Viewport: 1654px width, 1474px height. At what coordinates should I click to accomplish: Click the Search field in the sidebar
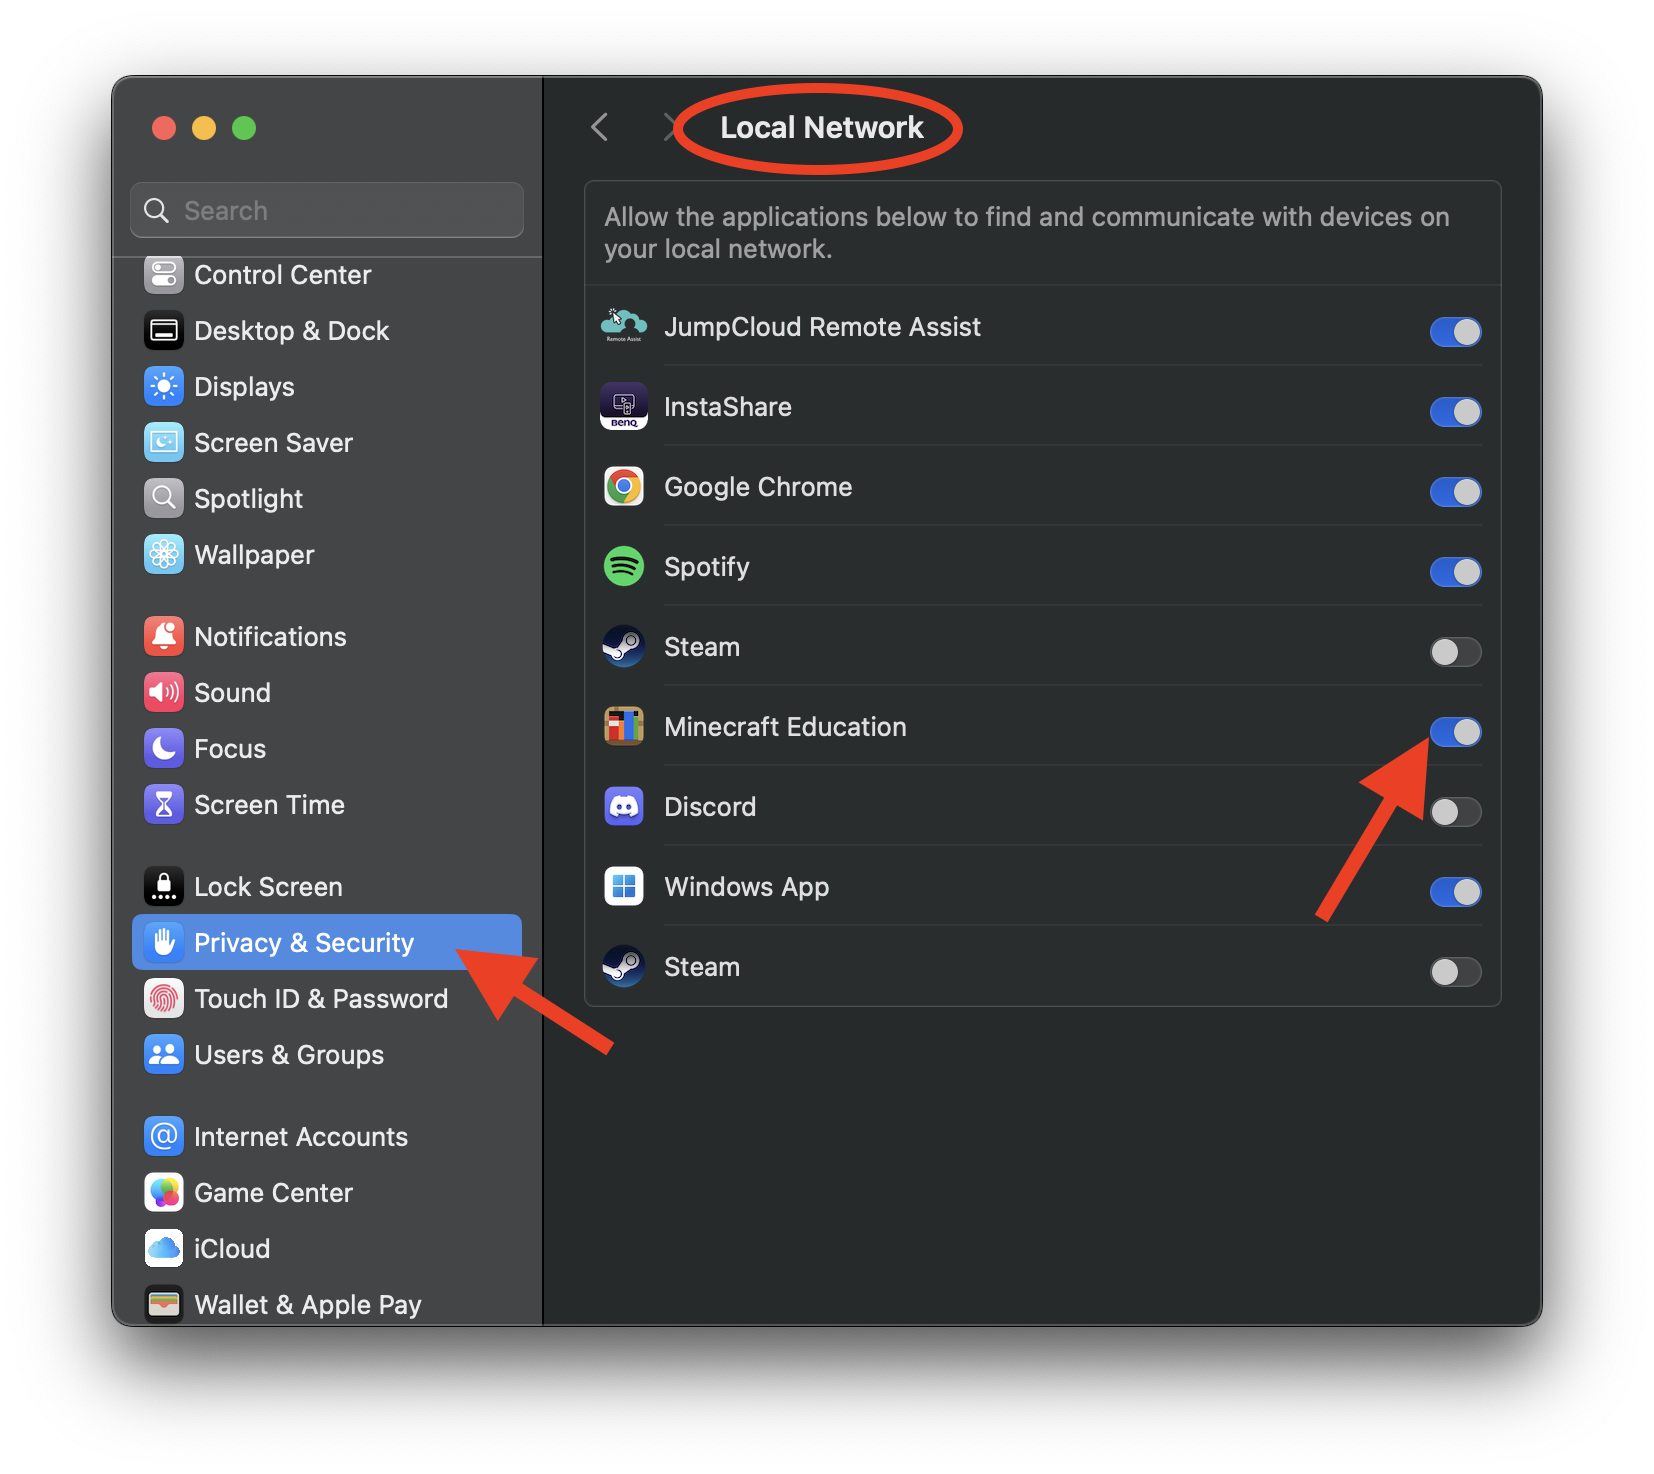point(326,210)
